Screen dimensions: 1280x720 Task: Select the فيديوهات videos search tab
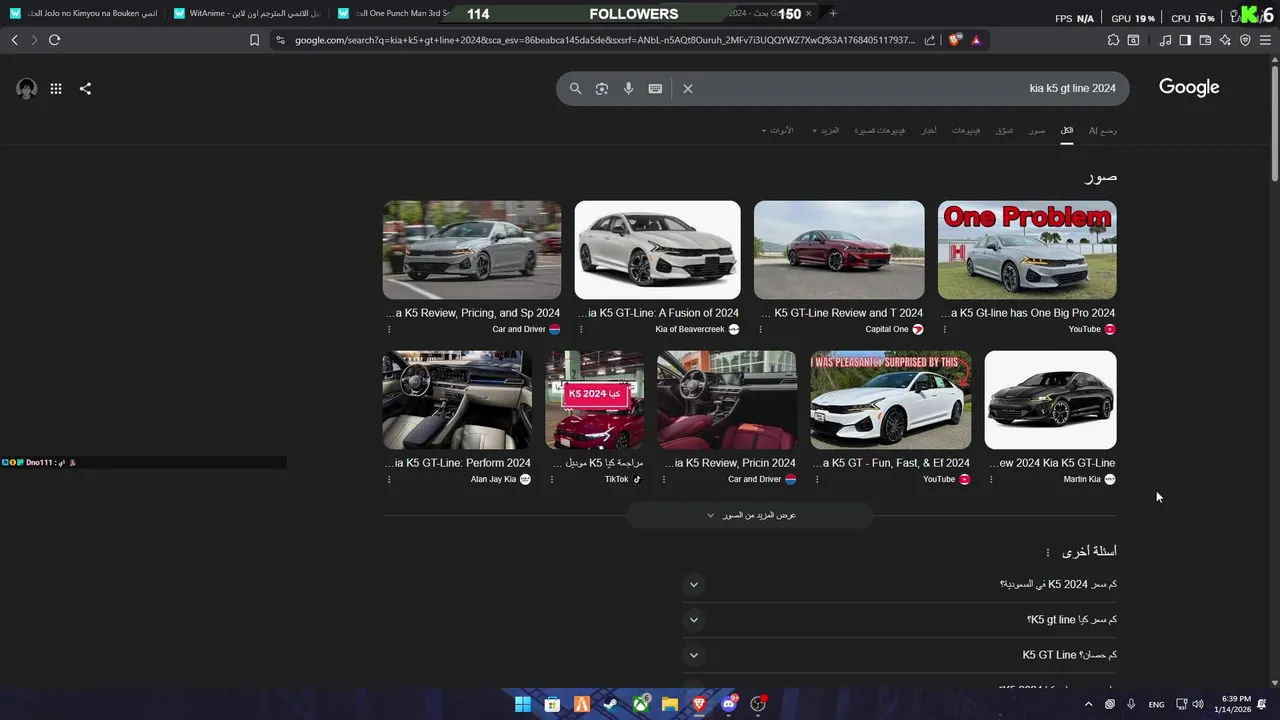point(966,131)
